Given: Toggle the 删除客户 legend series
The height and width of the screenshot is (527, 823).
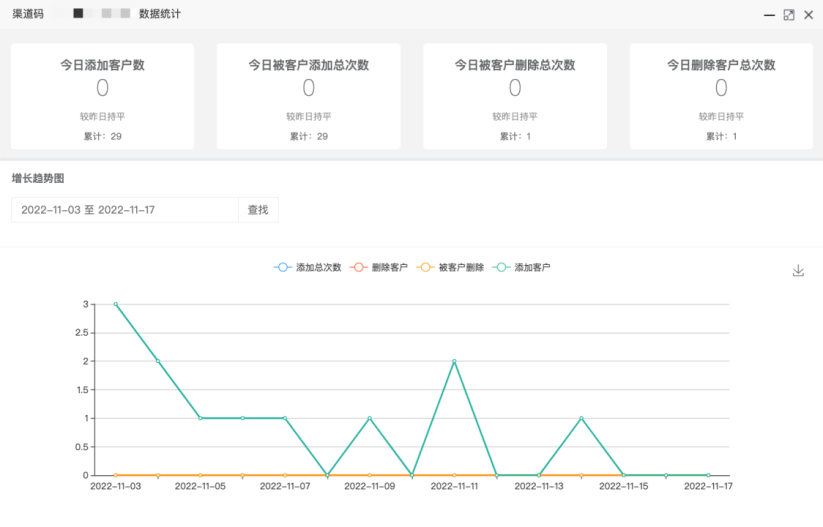Looking at the screenshot, I should pyautogui.click(x=379, y=268).
